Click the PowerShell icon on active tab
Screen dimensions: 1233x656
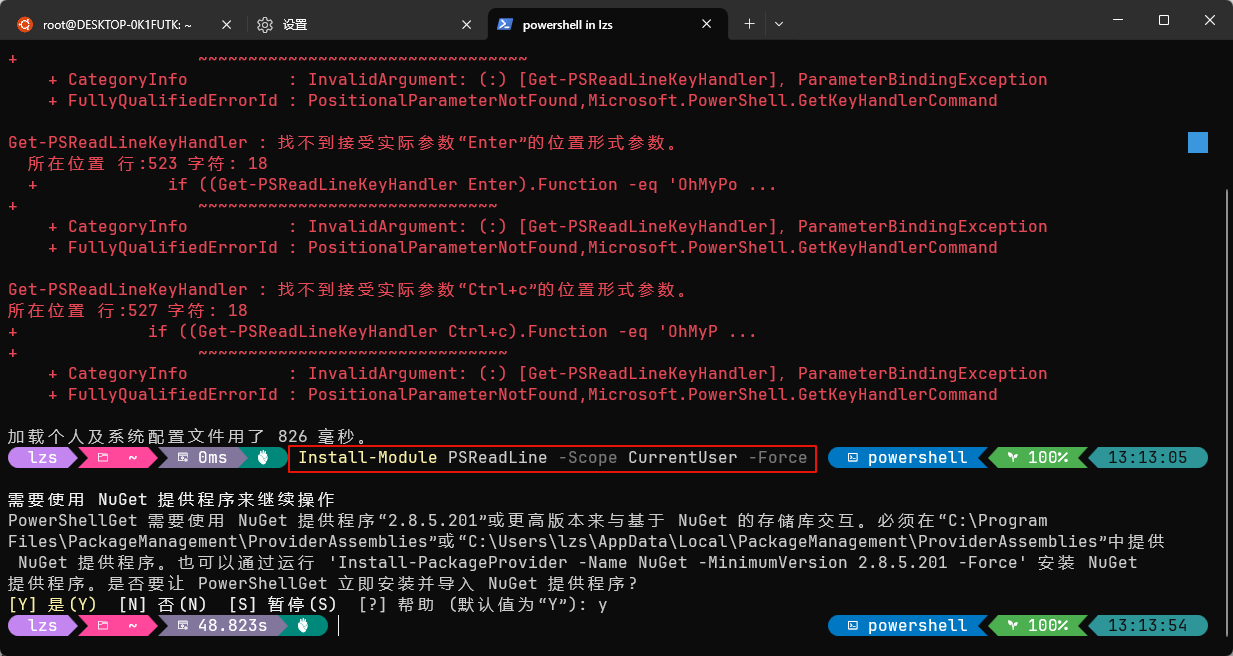505,24
